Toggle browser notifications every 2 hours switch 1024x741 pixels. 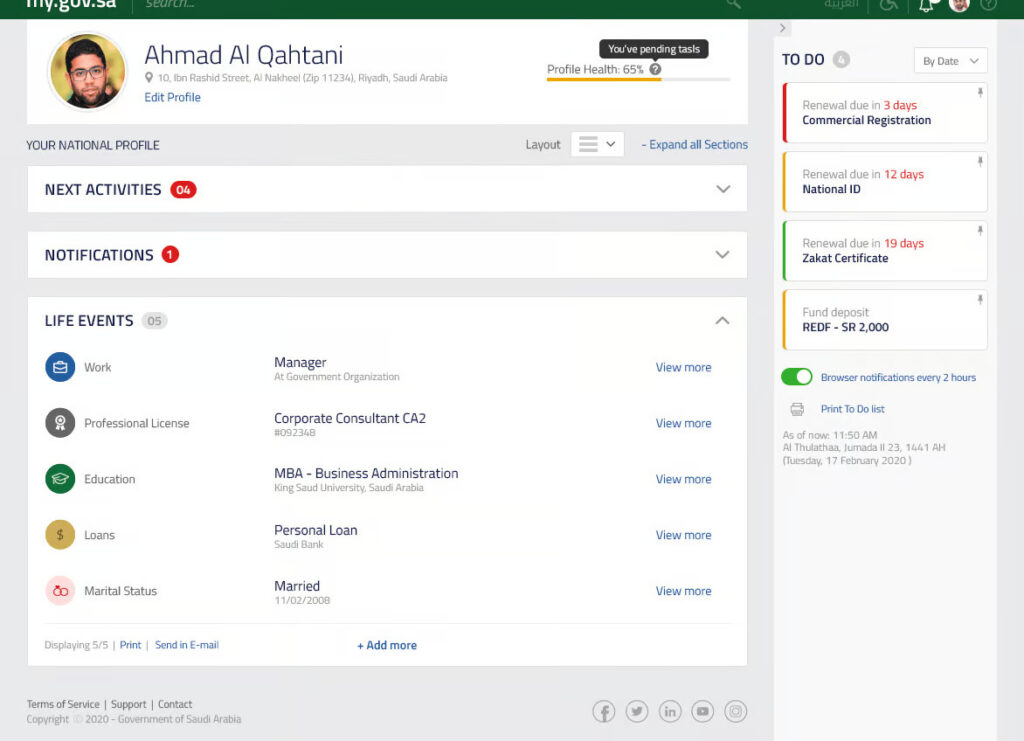(x=797, y=377)
